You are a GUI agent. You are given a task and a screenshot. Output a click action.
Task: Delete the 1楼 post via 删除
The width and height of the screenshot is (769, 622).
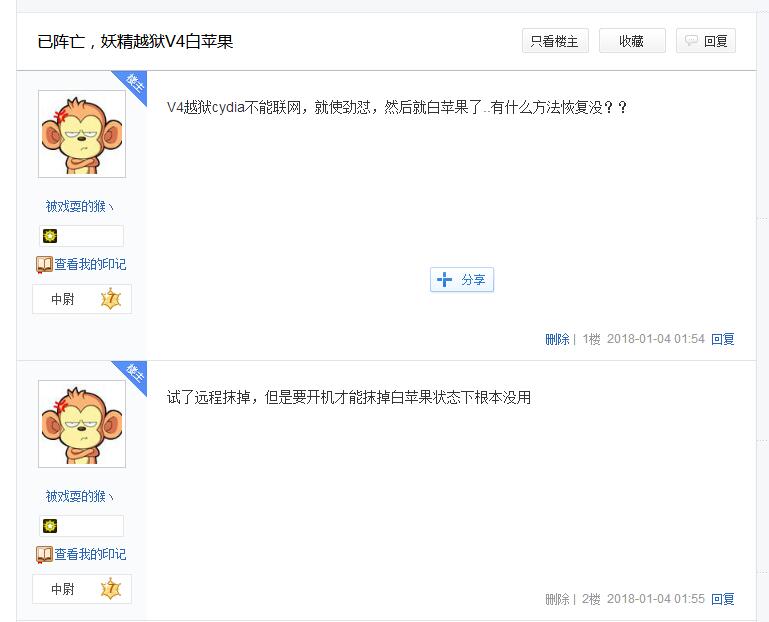[x=557, y=339]
